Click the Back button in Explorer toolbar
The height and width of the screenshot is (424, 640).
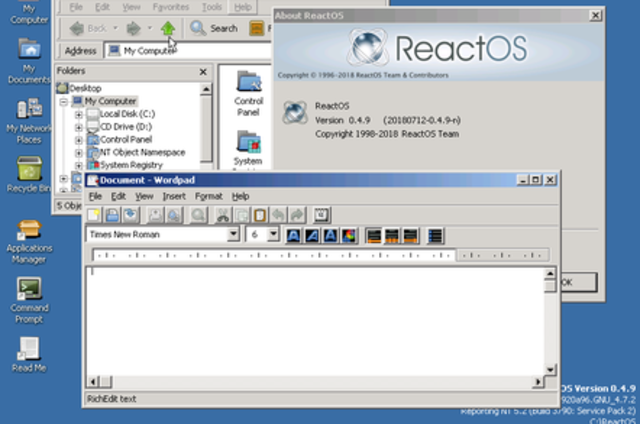(88, 28)
